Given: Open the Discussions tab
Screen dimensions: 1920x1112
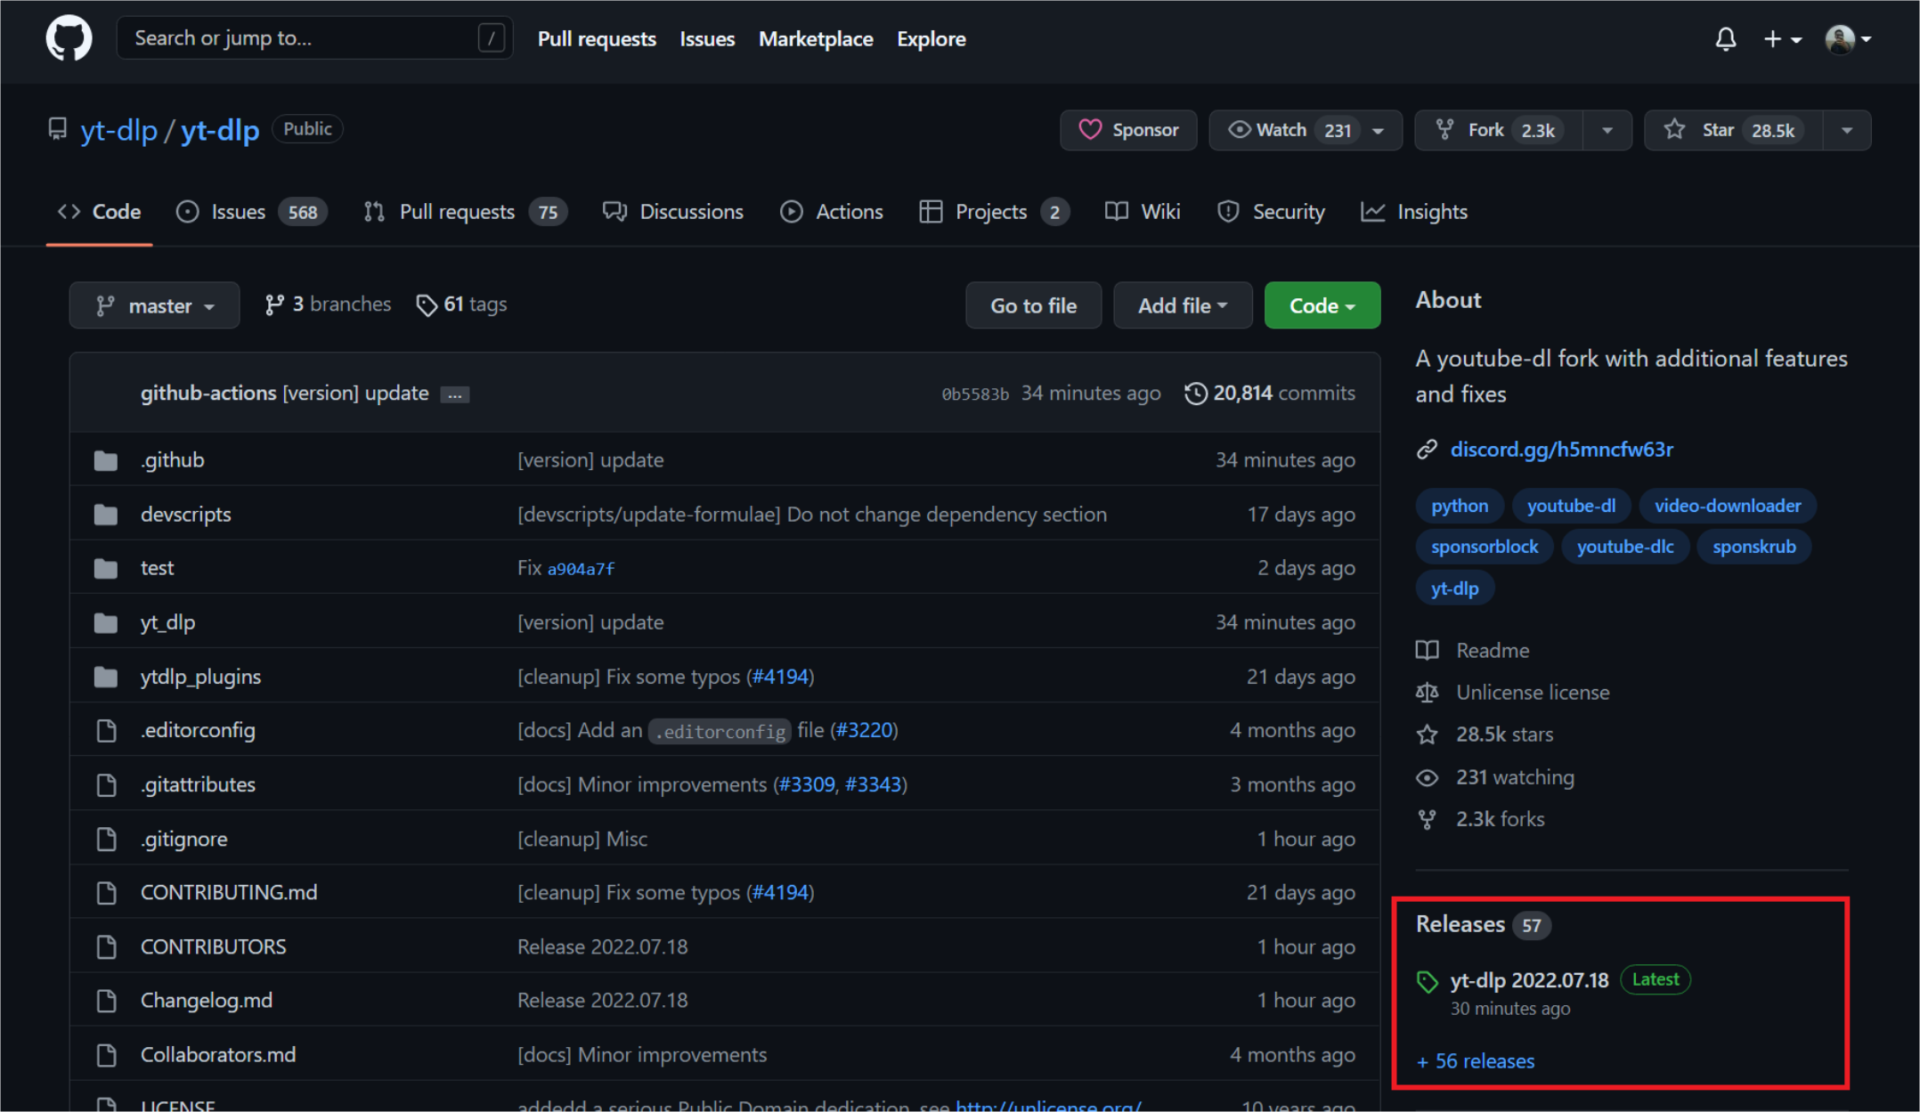Looking at the screenshot, I should tap(673, 212).
